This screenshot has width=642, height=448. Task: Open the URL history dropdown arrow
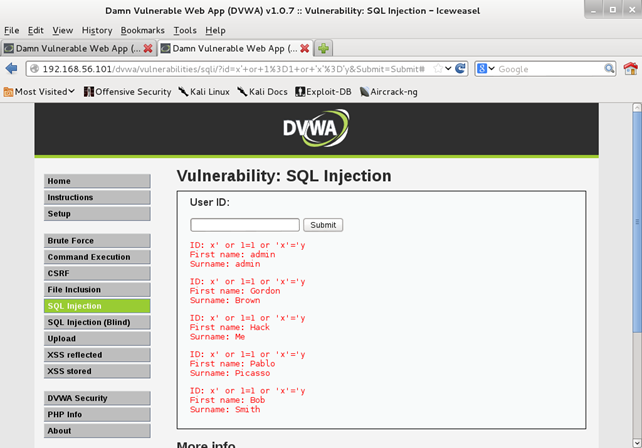[x=445, y=69]
